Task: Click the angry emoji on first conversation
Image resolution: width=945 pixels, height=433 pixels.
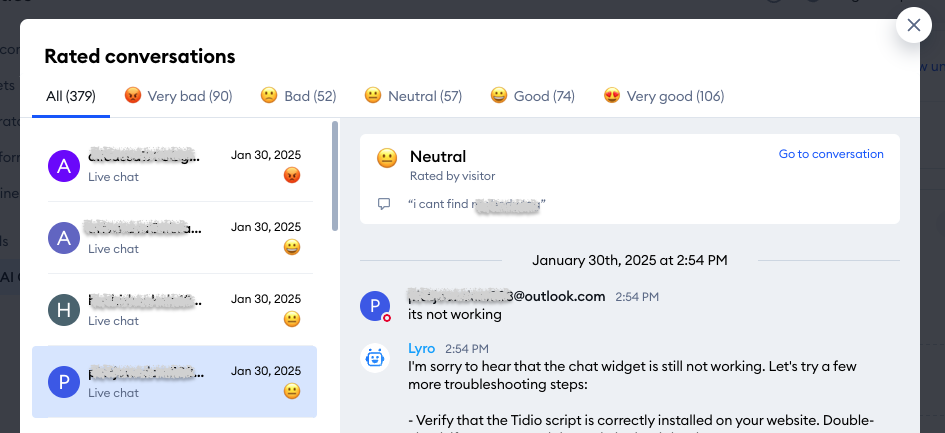Action: [292, 175]
